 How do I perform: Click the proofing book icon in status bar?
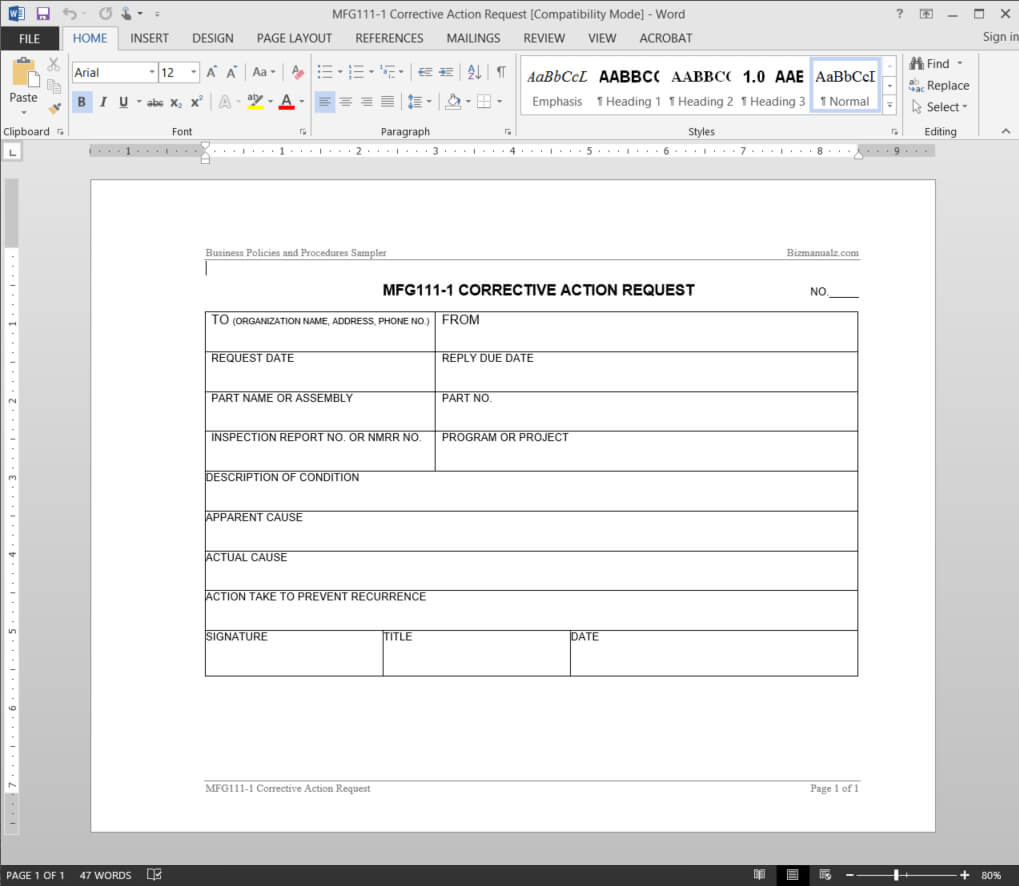154,875
